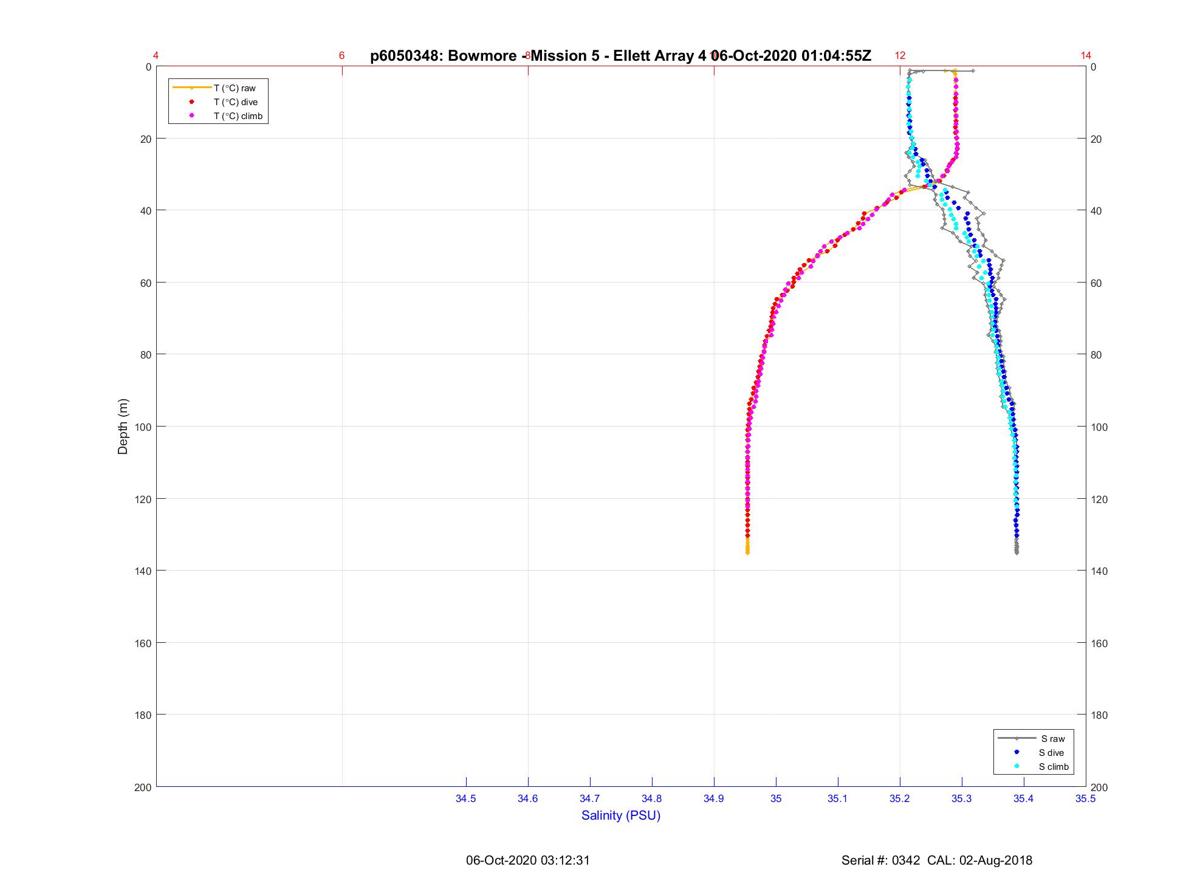Click salinity tick label '35.4'
Viewport: 1200px width, 885px height.
coord(1024,799)
